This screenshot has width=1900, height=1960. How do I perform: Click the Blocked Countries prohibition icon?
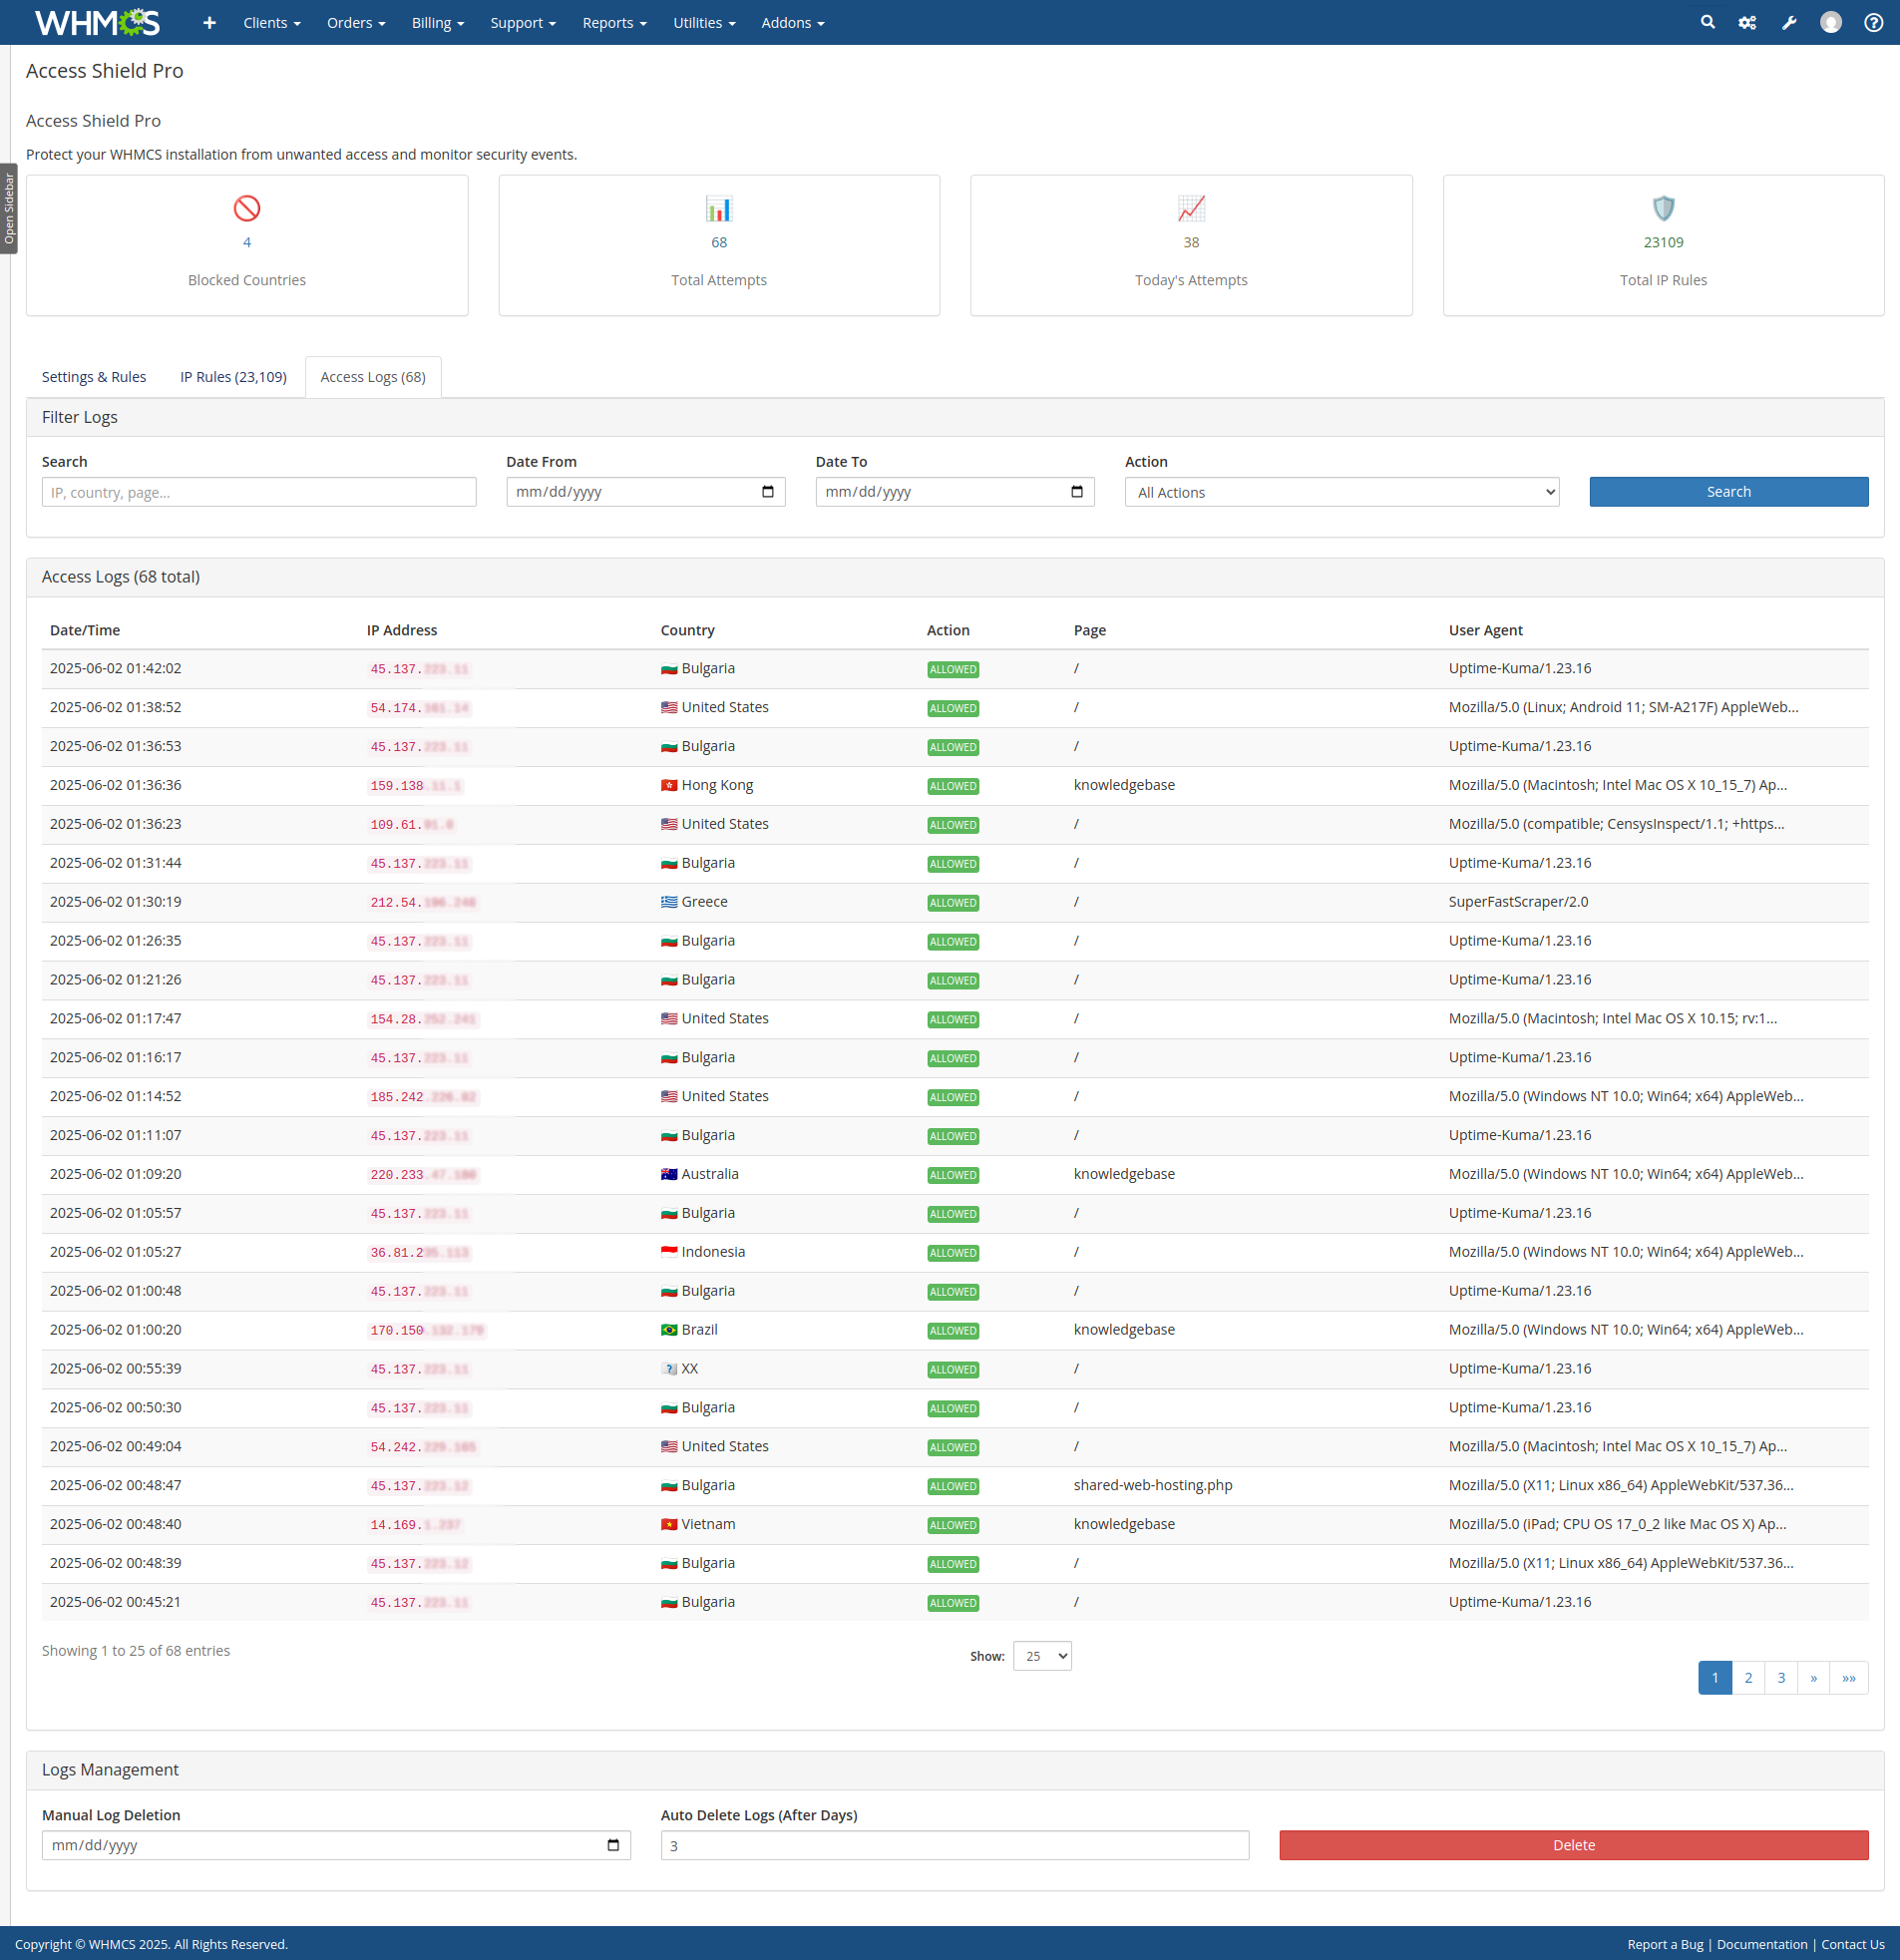[247, 208]
